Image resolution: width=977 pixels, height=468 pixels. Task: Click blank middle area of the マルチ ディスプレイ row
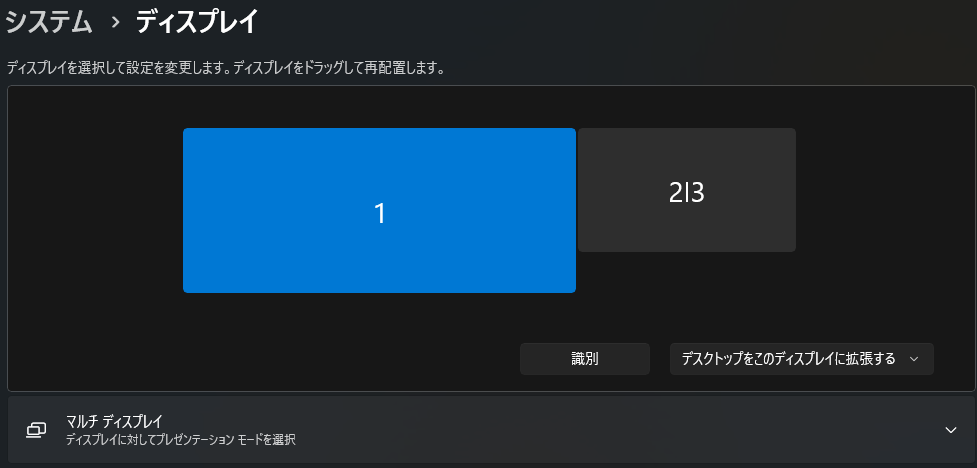tap(600, 430)
